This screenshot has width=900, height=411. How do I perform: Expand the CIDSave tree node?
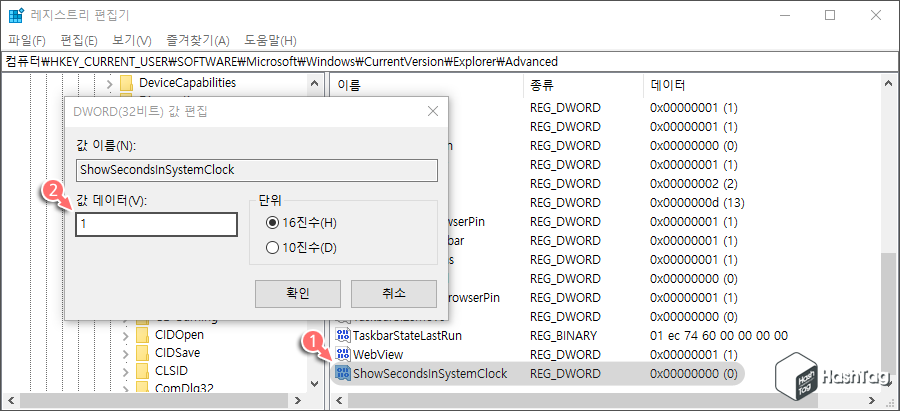125,352
